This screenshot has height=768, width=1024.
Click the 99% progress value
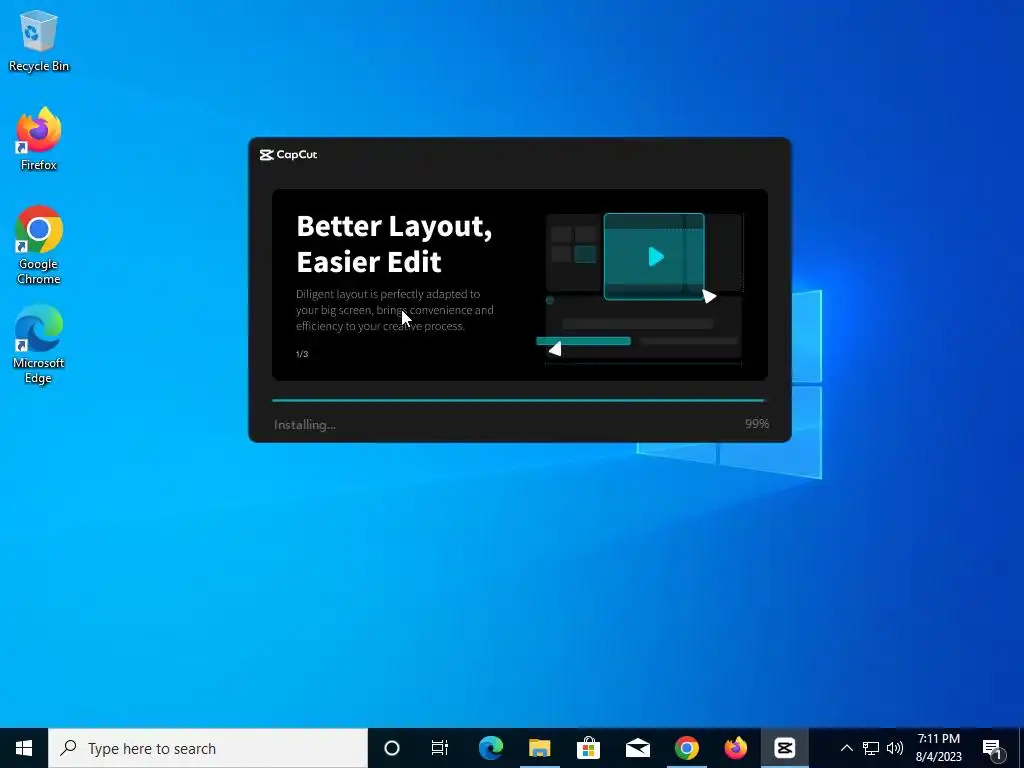[757, 424]
